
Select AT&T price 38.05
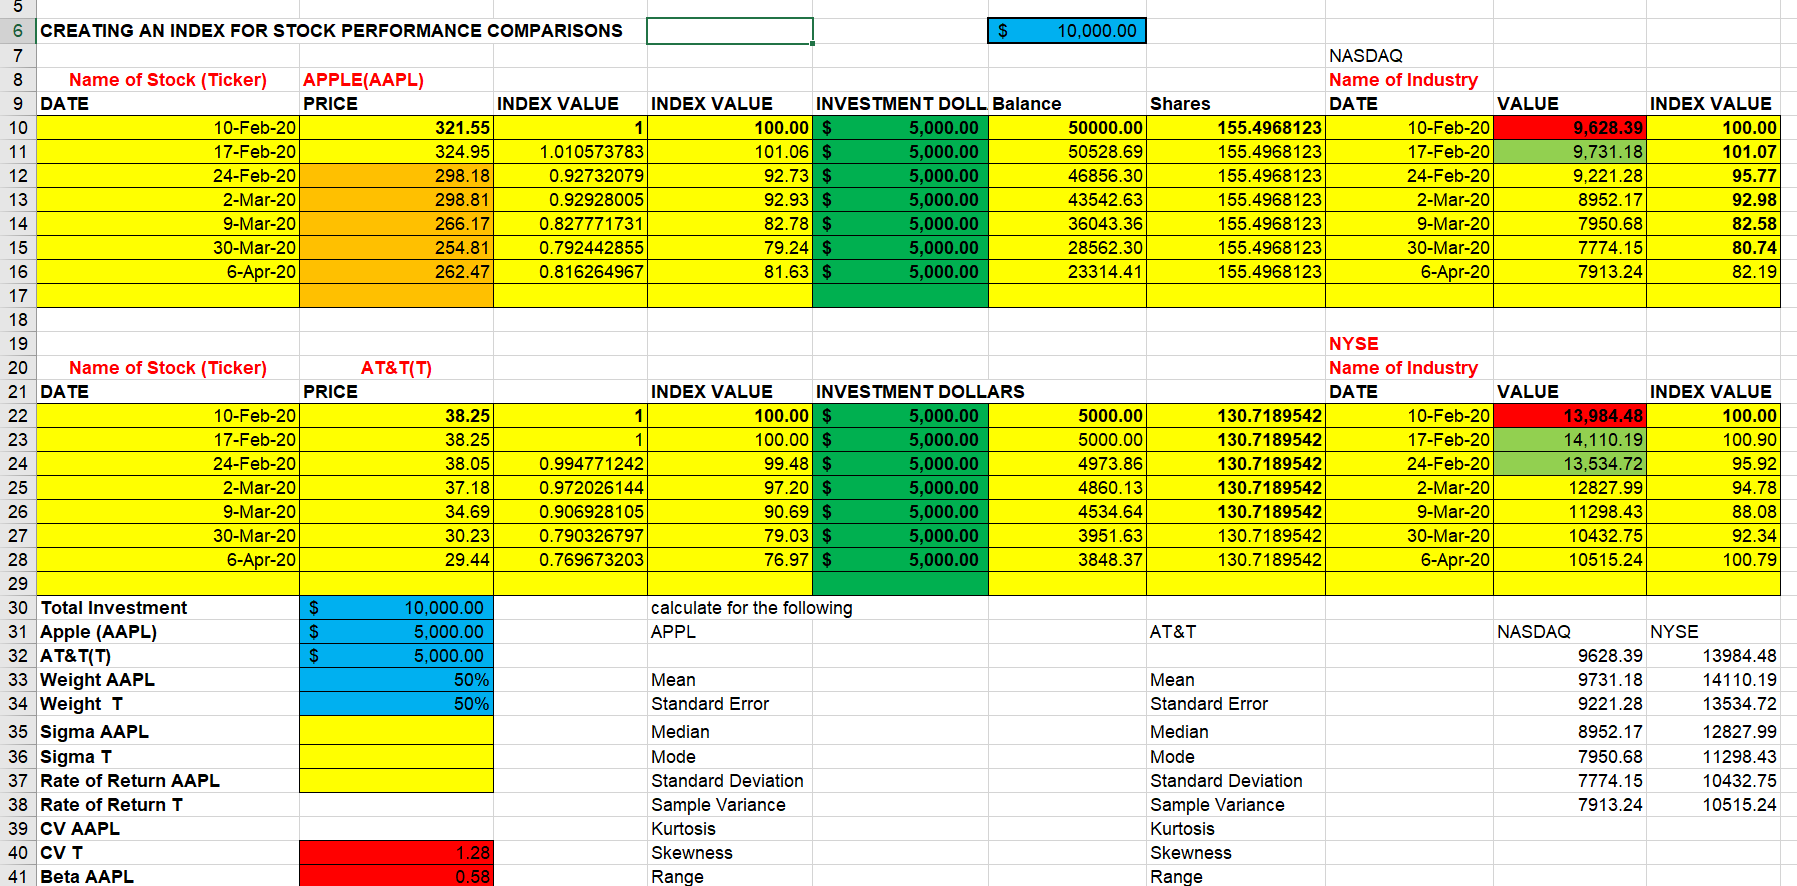397,464
